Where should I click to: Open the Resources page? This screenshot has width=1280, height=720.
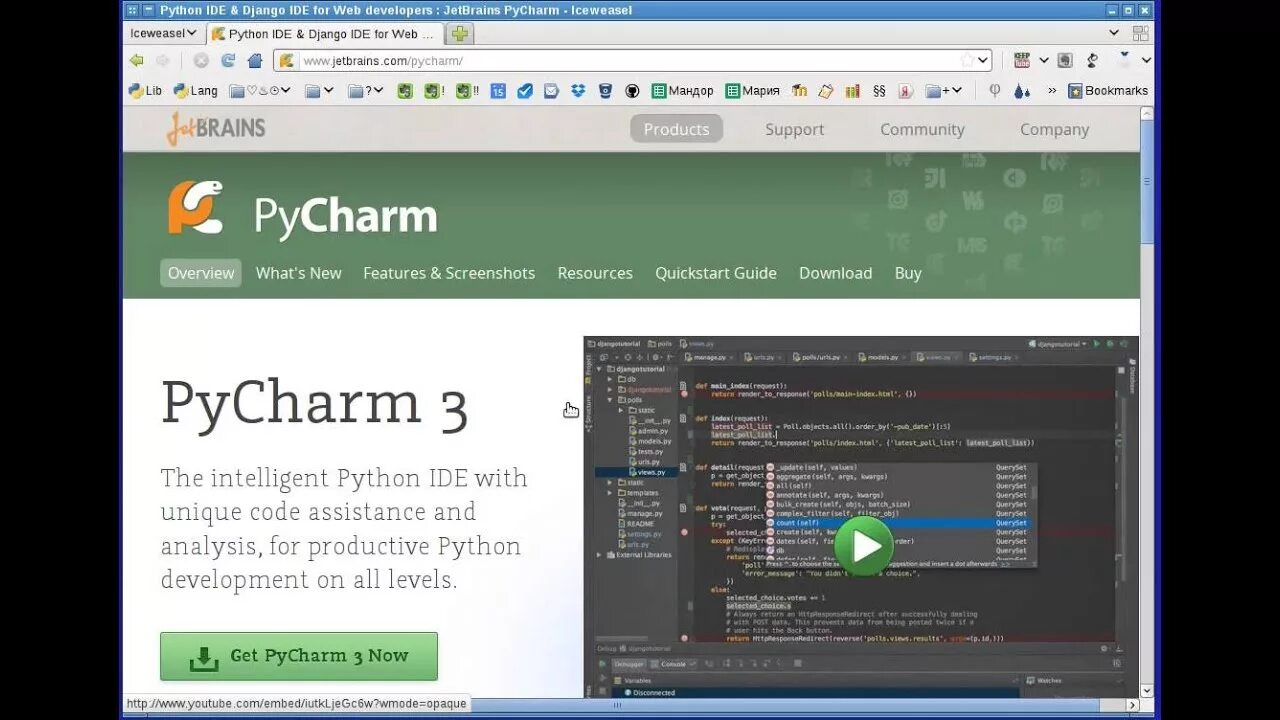tap(595, 273)
